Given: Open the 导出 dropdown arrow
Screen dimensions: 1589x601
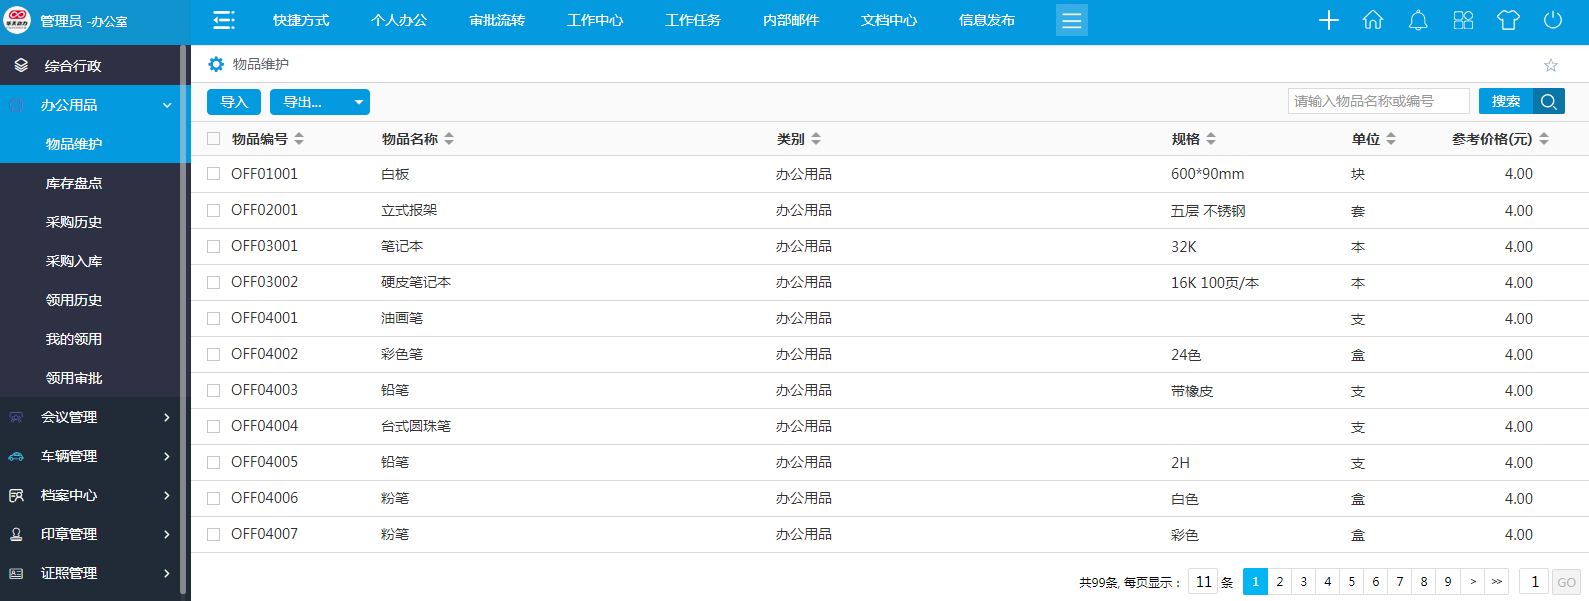Looking at the screenshot, I should pos(359,102).
